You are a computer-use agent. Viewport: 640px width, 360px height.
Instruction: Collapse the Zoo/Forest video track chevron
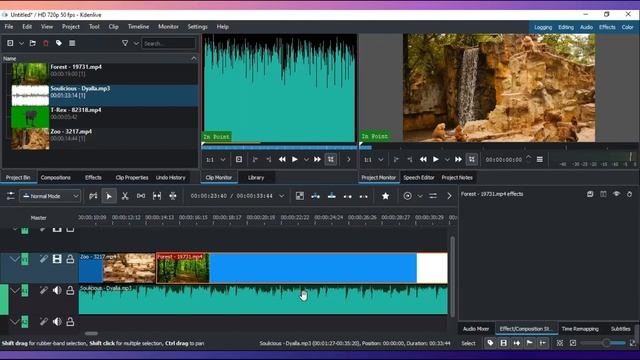(x=15, y=259)
